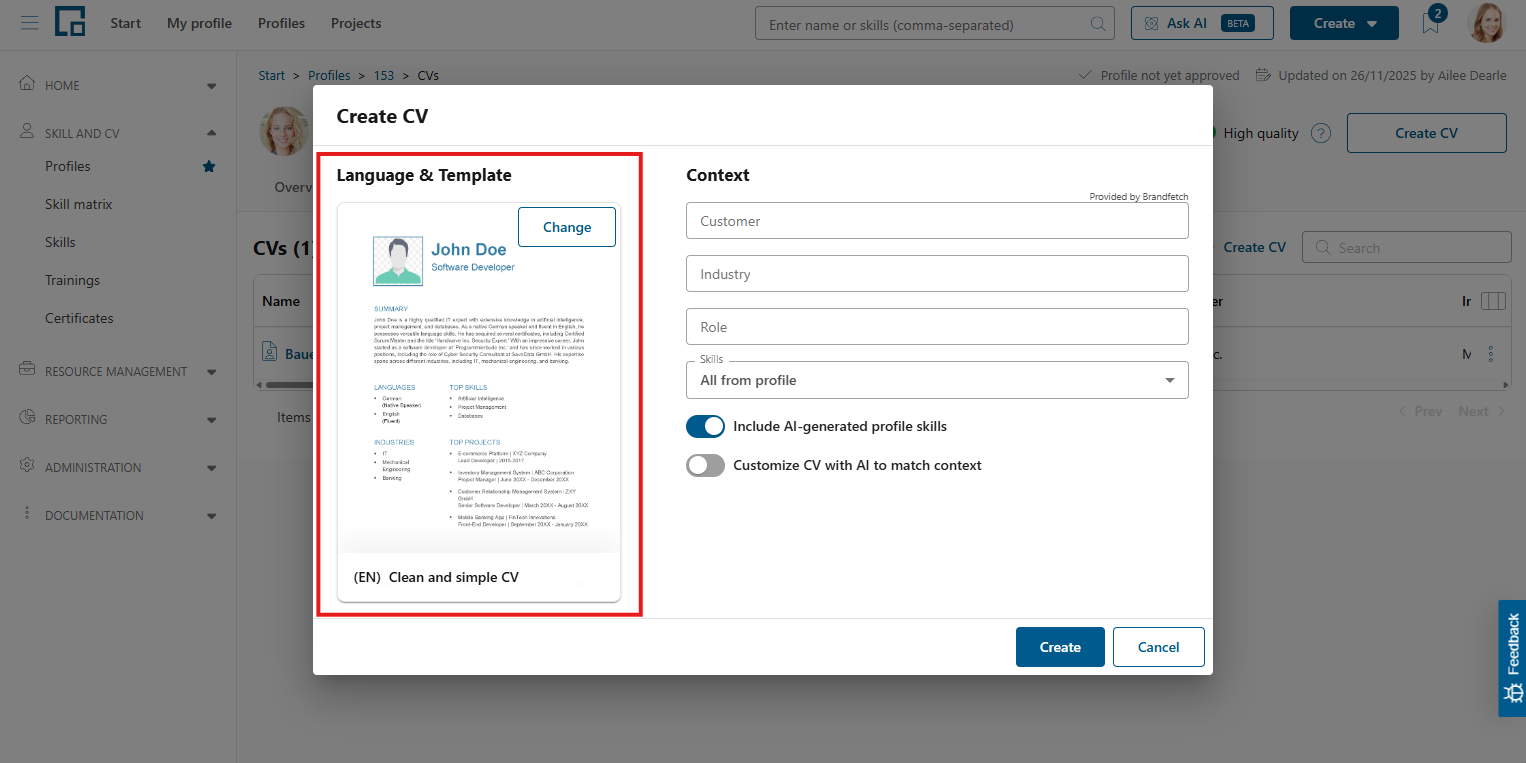Click the Reporting chart icon
The image size is (1526, 763).
pos(27,418)
